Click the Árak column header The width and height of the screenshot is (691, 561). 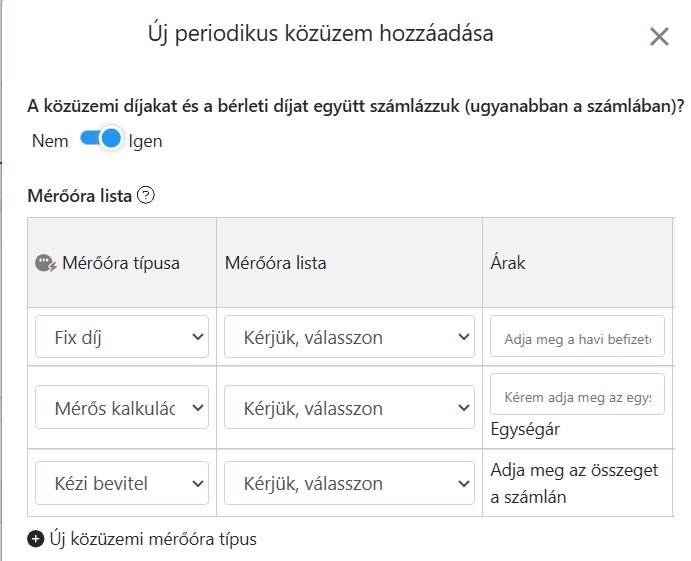pyautogui.click(x=507, y=263)
